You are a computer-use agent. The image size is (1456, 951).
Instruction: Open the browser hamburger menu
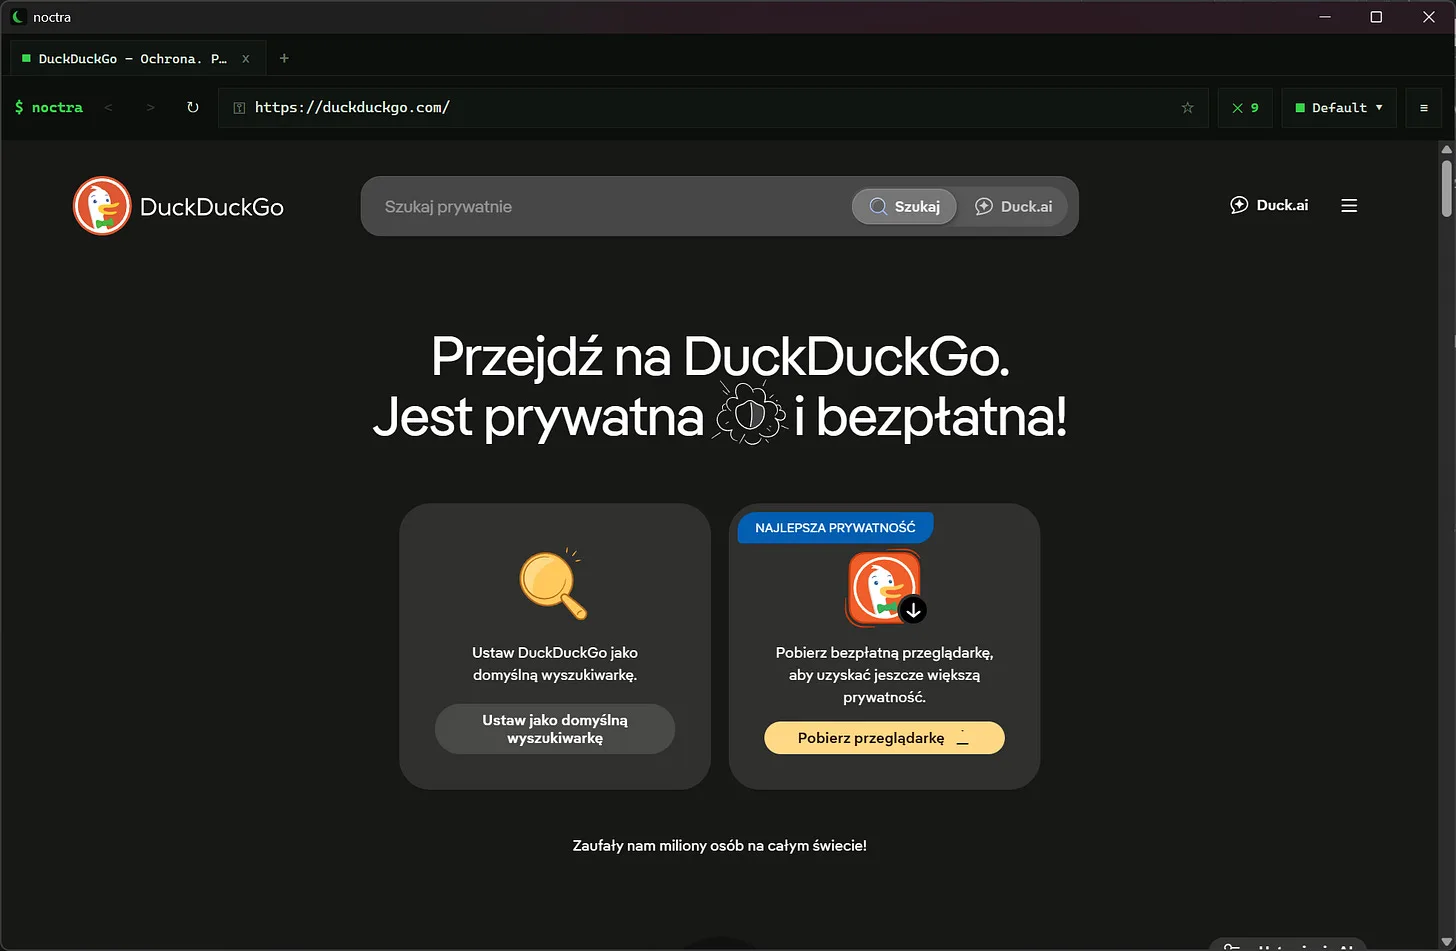1424,108
